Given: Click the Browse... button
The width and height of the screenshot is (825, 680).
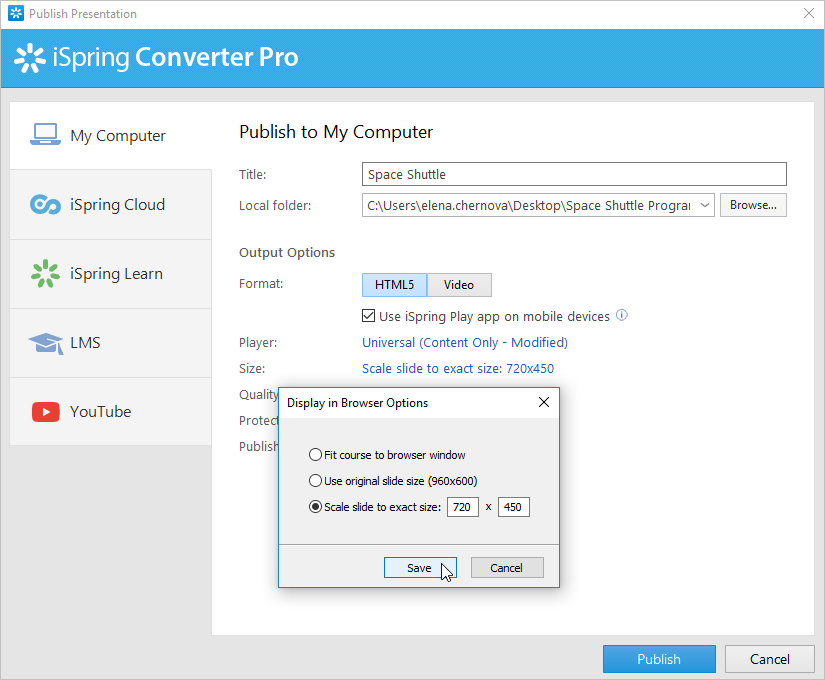Looking at the screenshot, I should pos(753,205).
